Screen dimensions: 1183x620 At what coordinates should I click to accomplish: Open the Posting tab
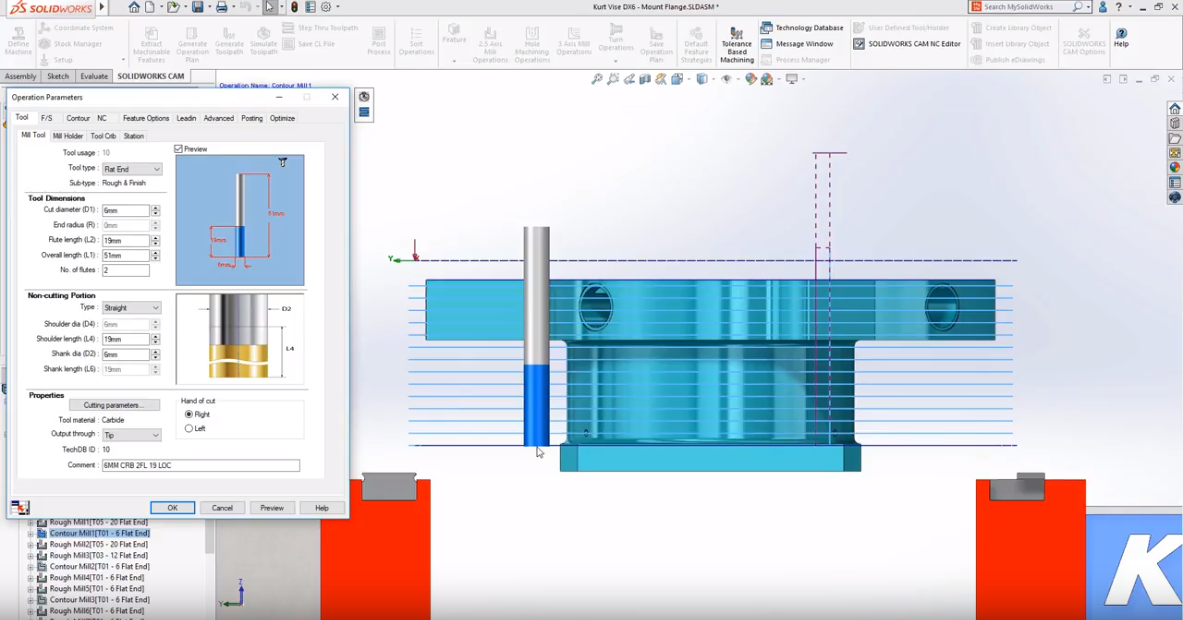point(252,118)
